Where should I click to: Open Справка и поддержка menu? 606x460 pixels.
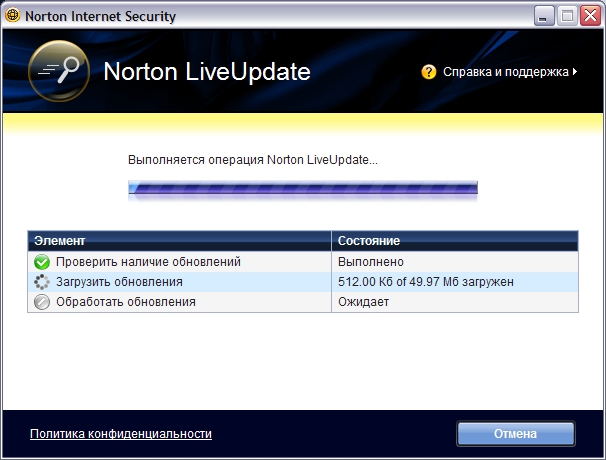(x=506, y=72)
